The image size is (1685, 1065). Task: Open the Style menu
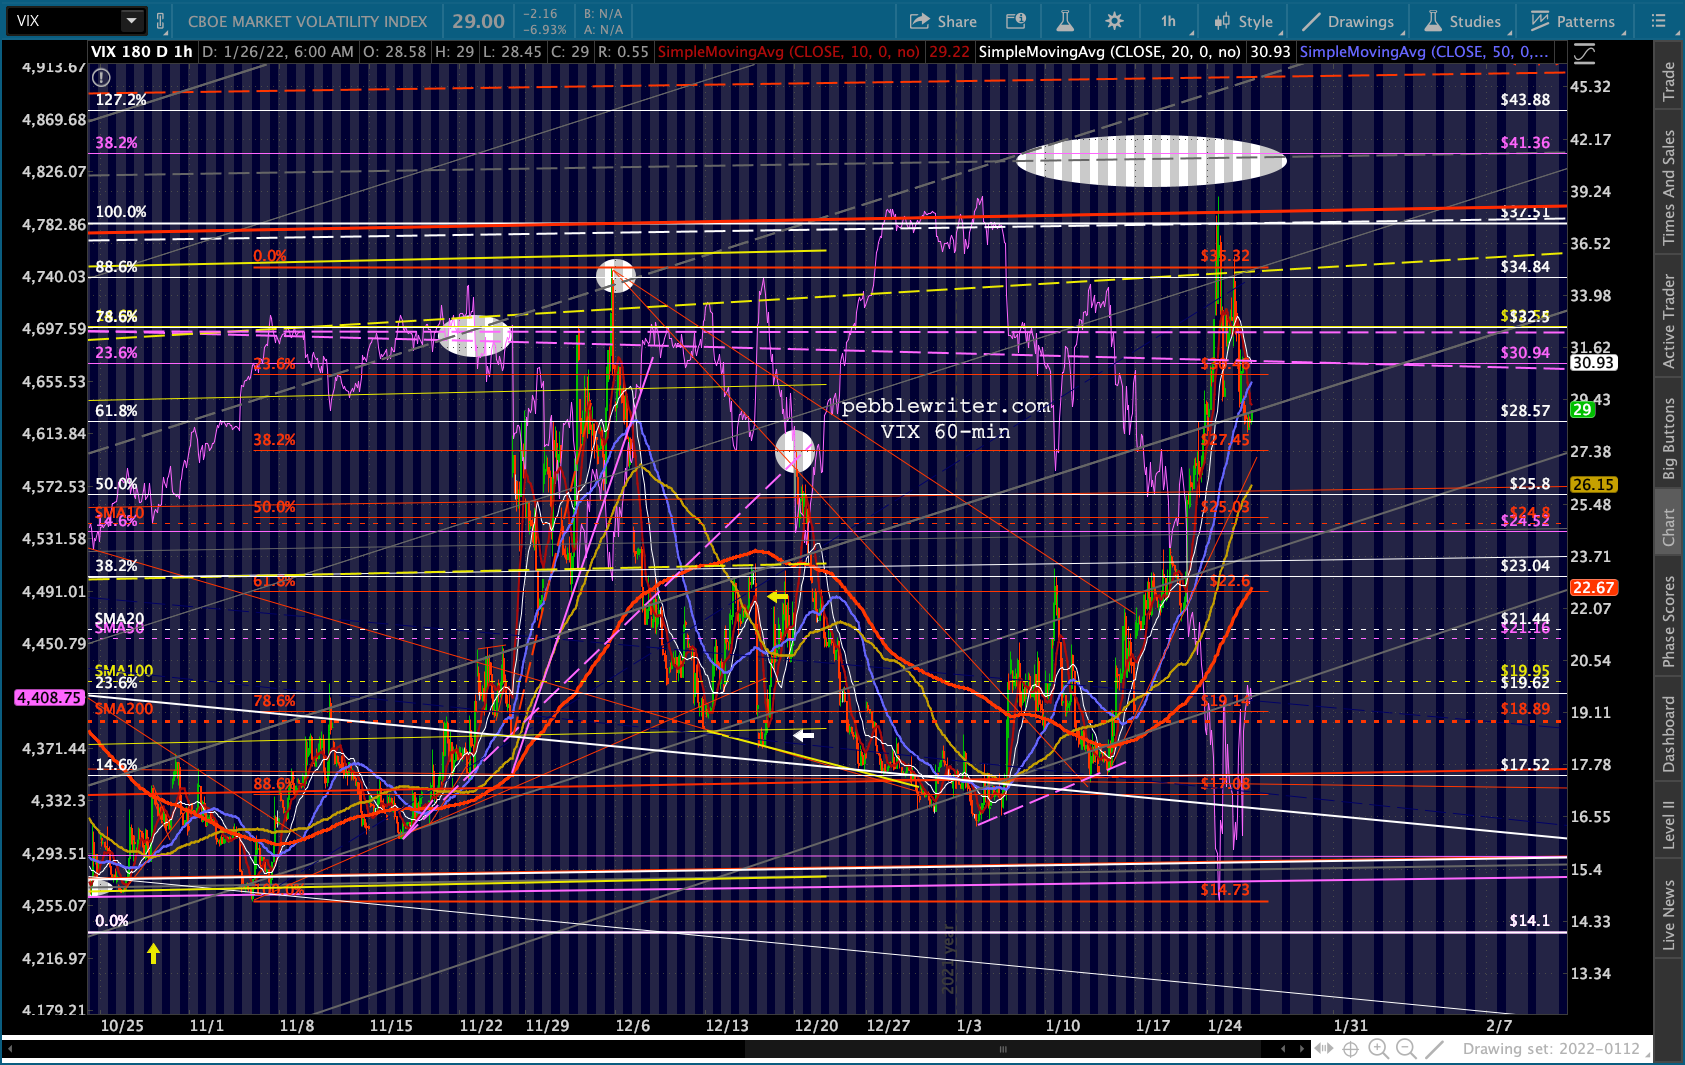(x=1244, y=21)
